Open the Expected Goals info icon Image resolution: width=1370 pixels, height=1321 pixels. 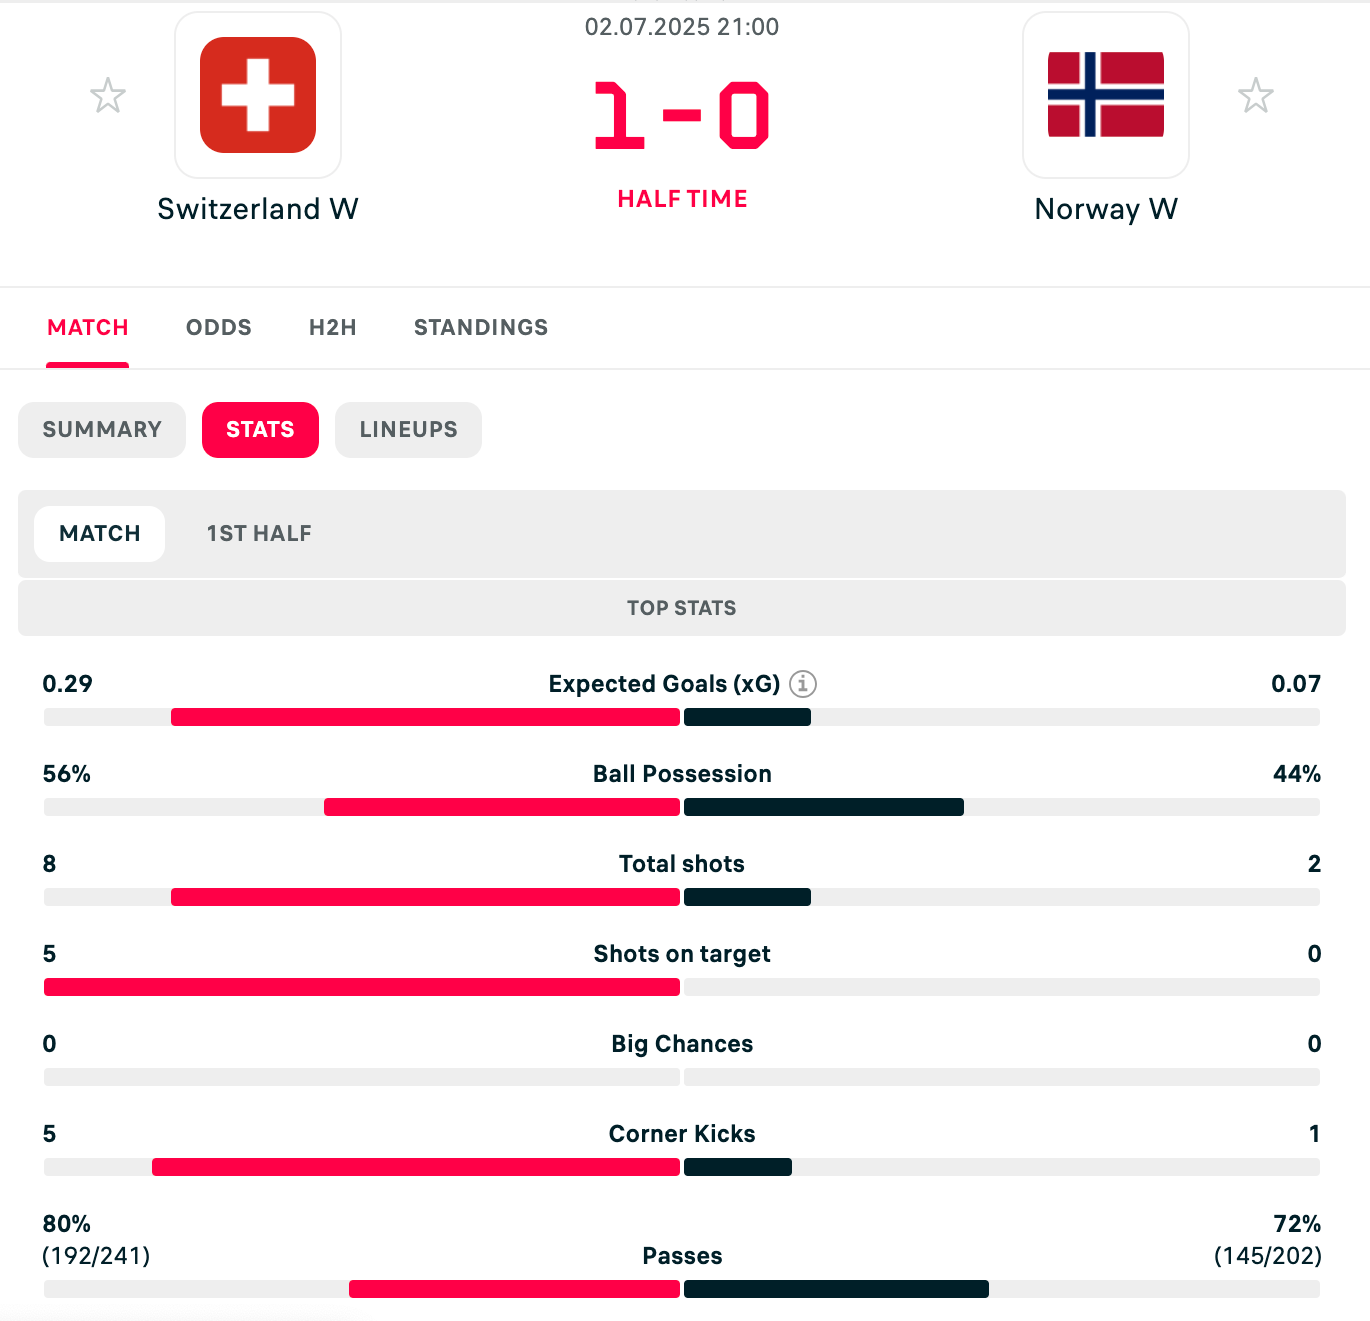tap(803, 684)
